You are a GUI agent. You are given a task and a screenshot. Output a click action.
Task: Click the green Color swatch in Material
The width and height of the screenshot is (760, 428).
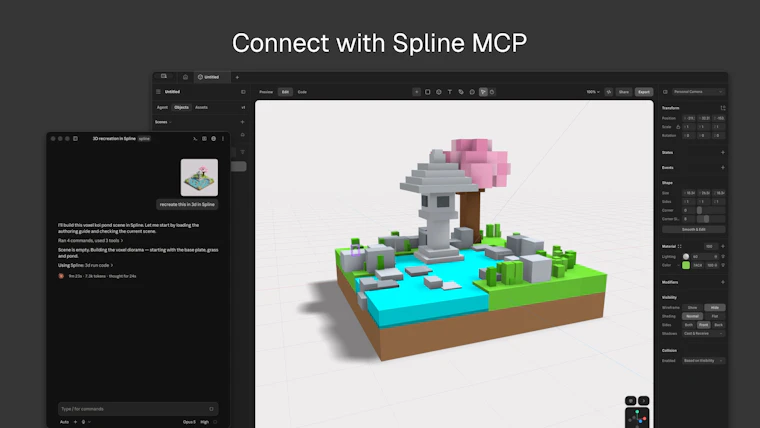pos(686,265)
